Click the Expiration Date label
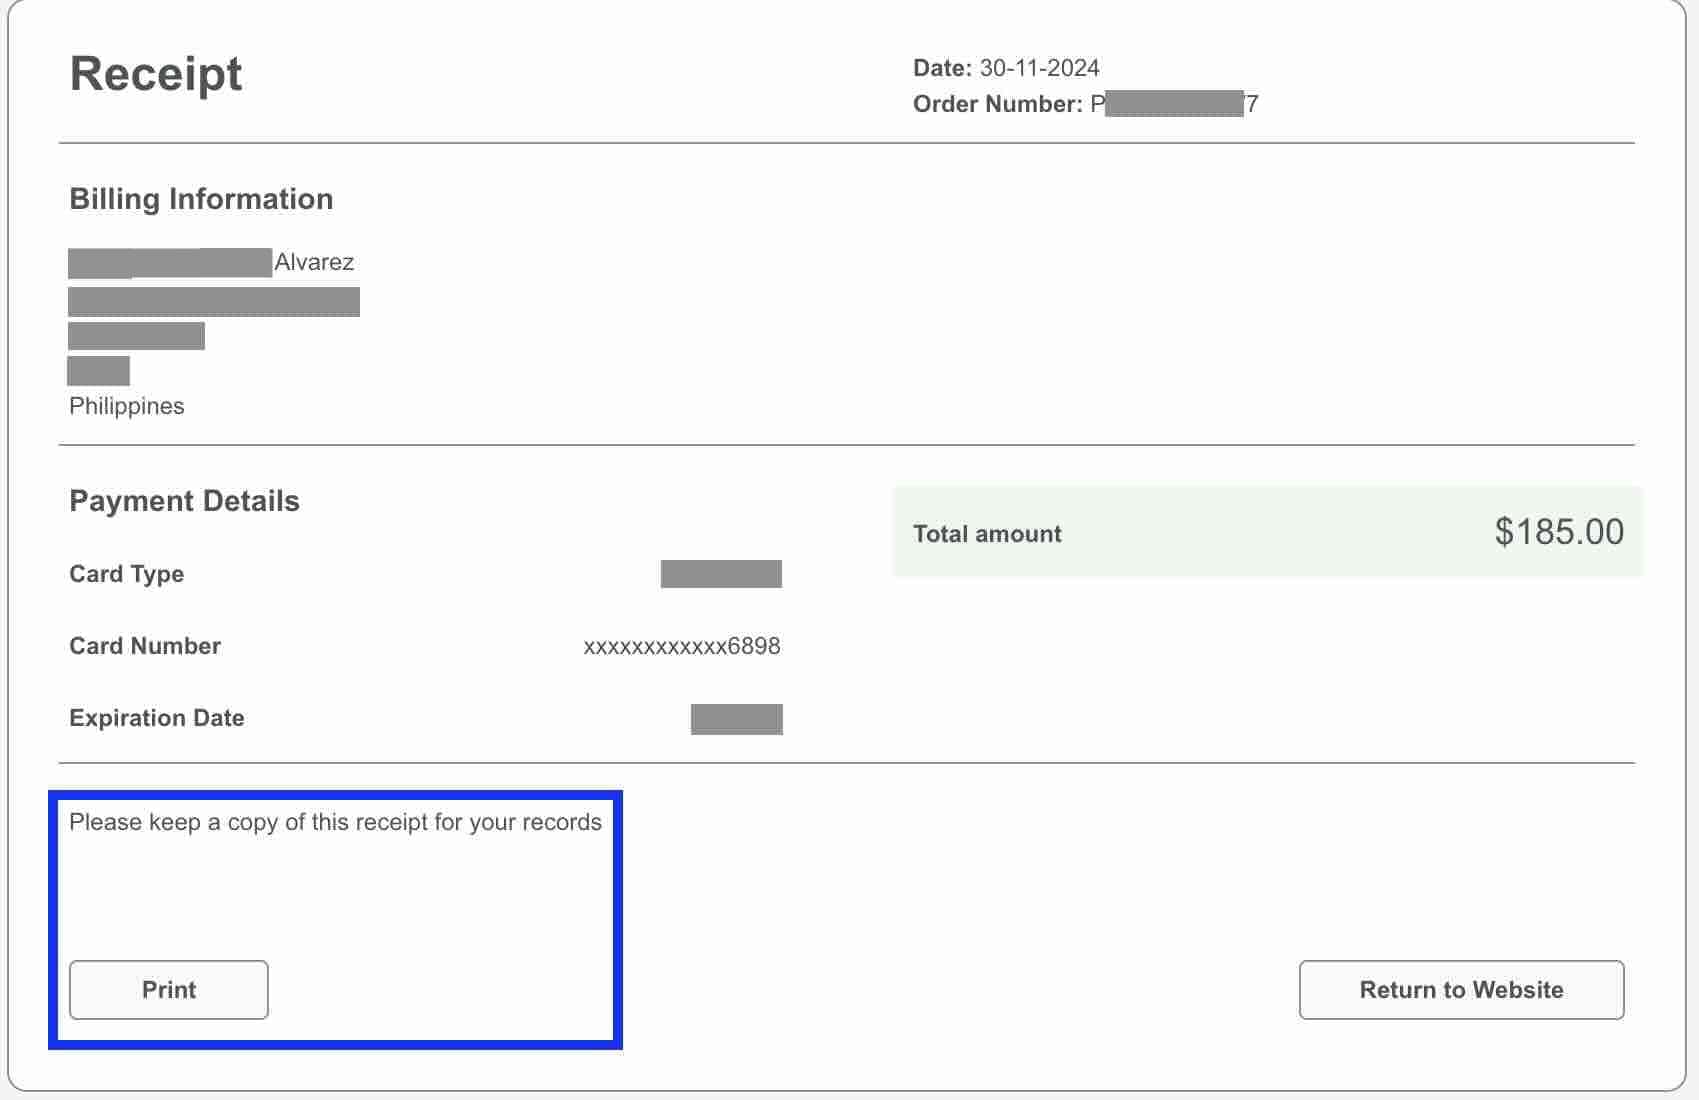Image resolution: width=1699 pixels, height=1100 pixels. pyautogui.click(x=157, y=718)
